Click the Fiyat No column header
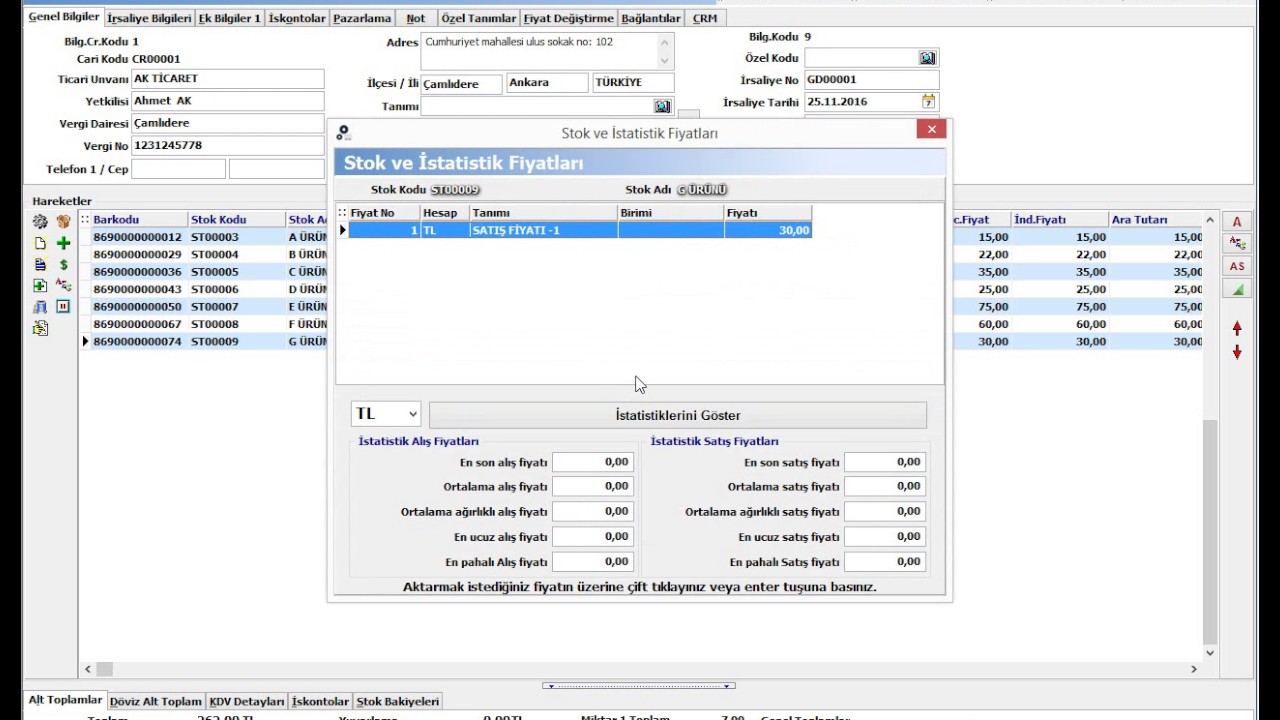Viewport: 1280px width, 720px height. [x=383, y=213]
